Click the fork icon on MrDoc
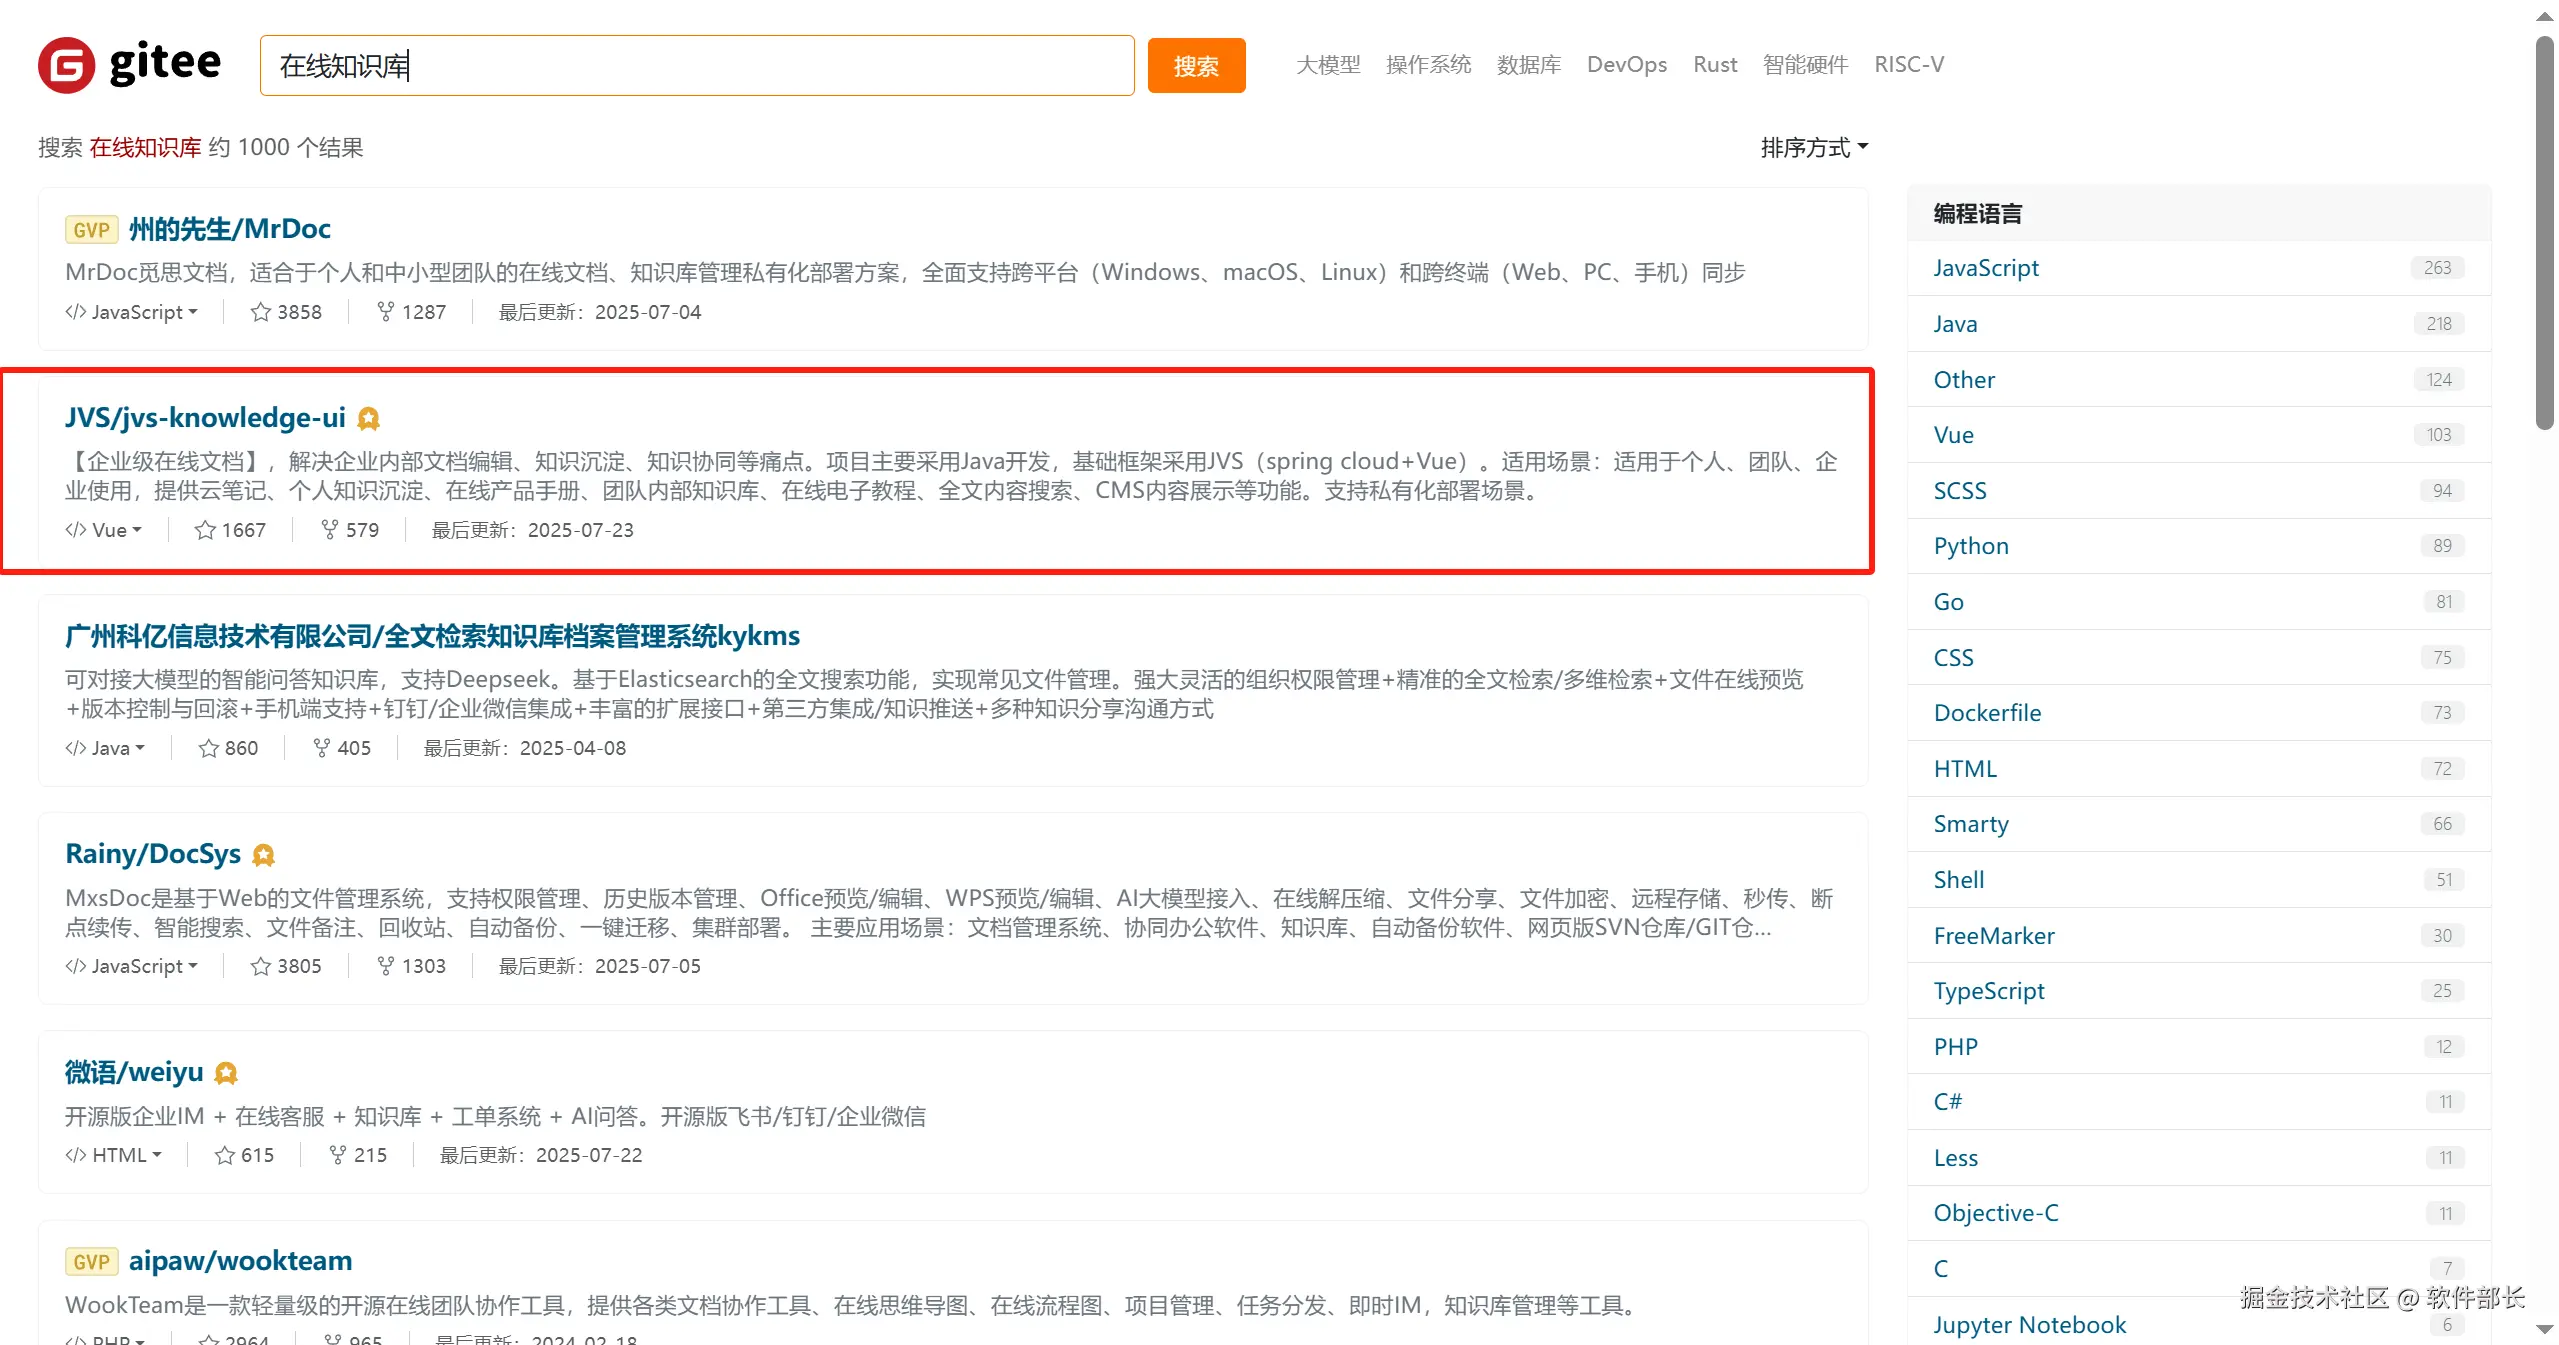 (x=385, y=312)
